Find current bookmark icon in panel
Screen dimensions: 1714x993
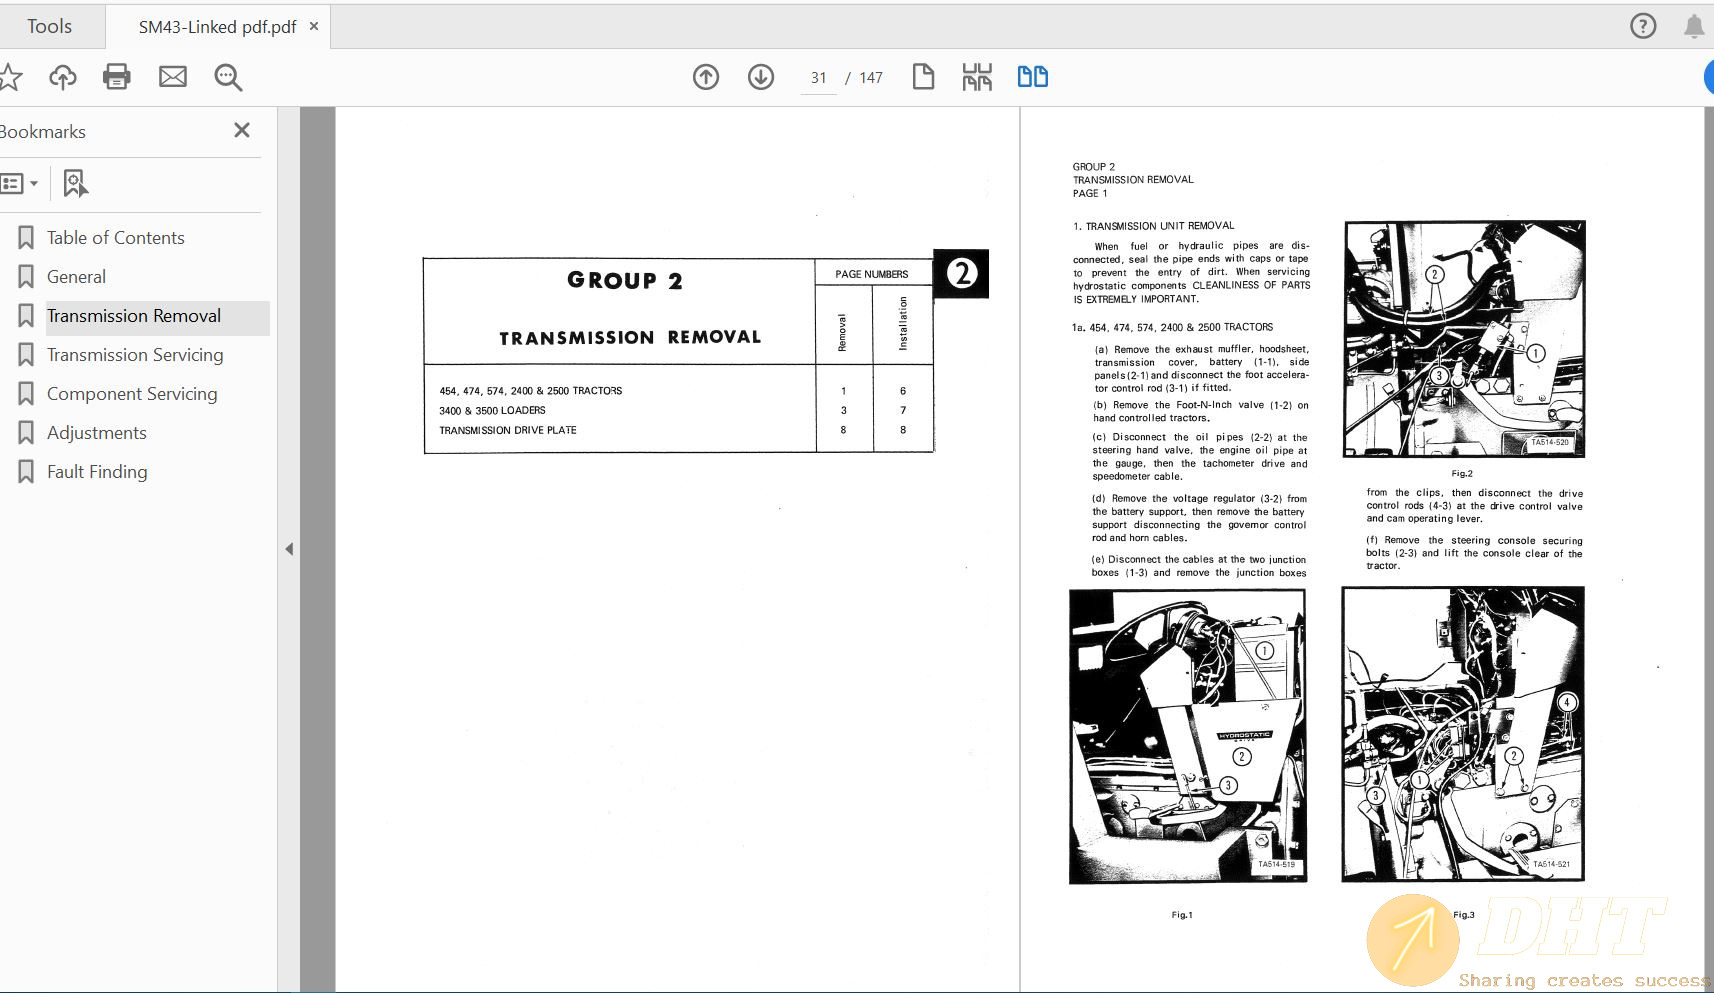[75, 183]
